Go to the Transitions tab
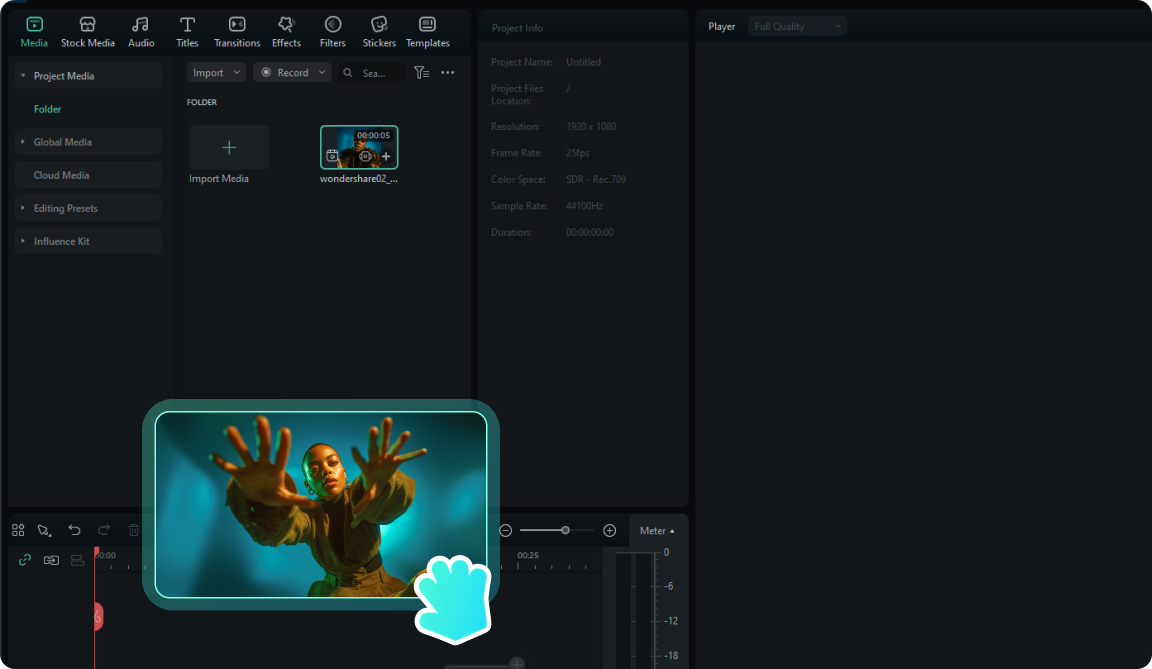This screenshot has height=669, width=1152. (237, 32)
